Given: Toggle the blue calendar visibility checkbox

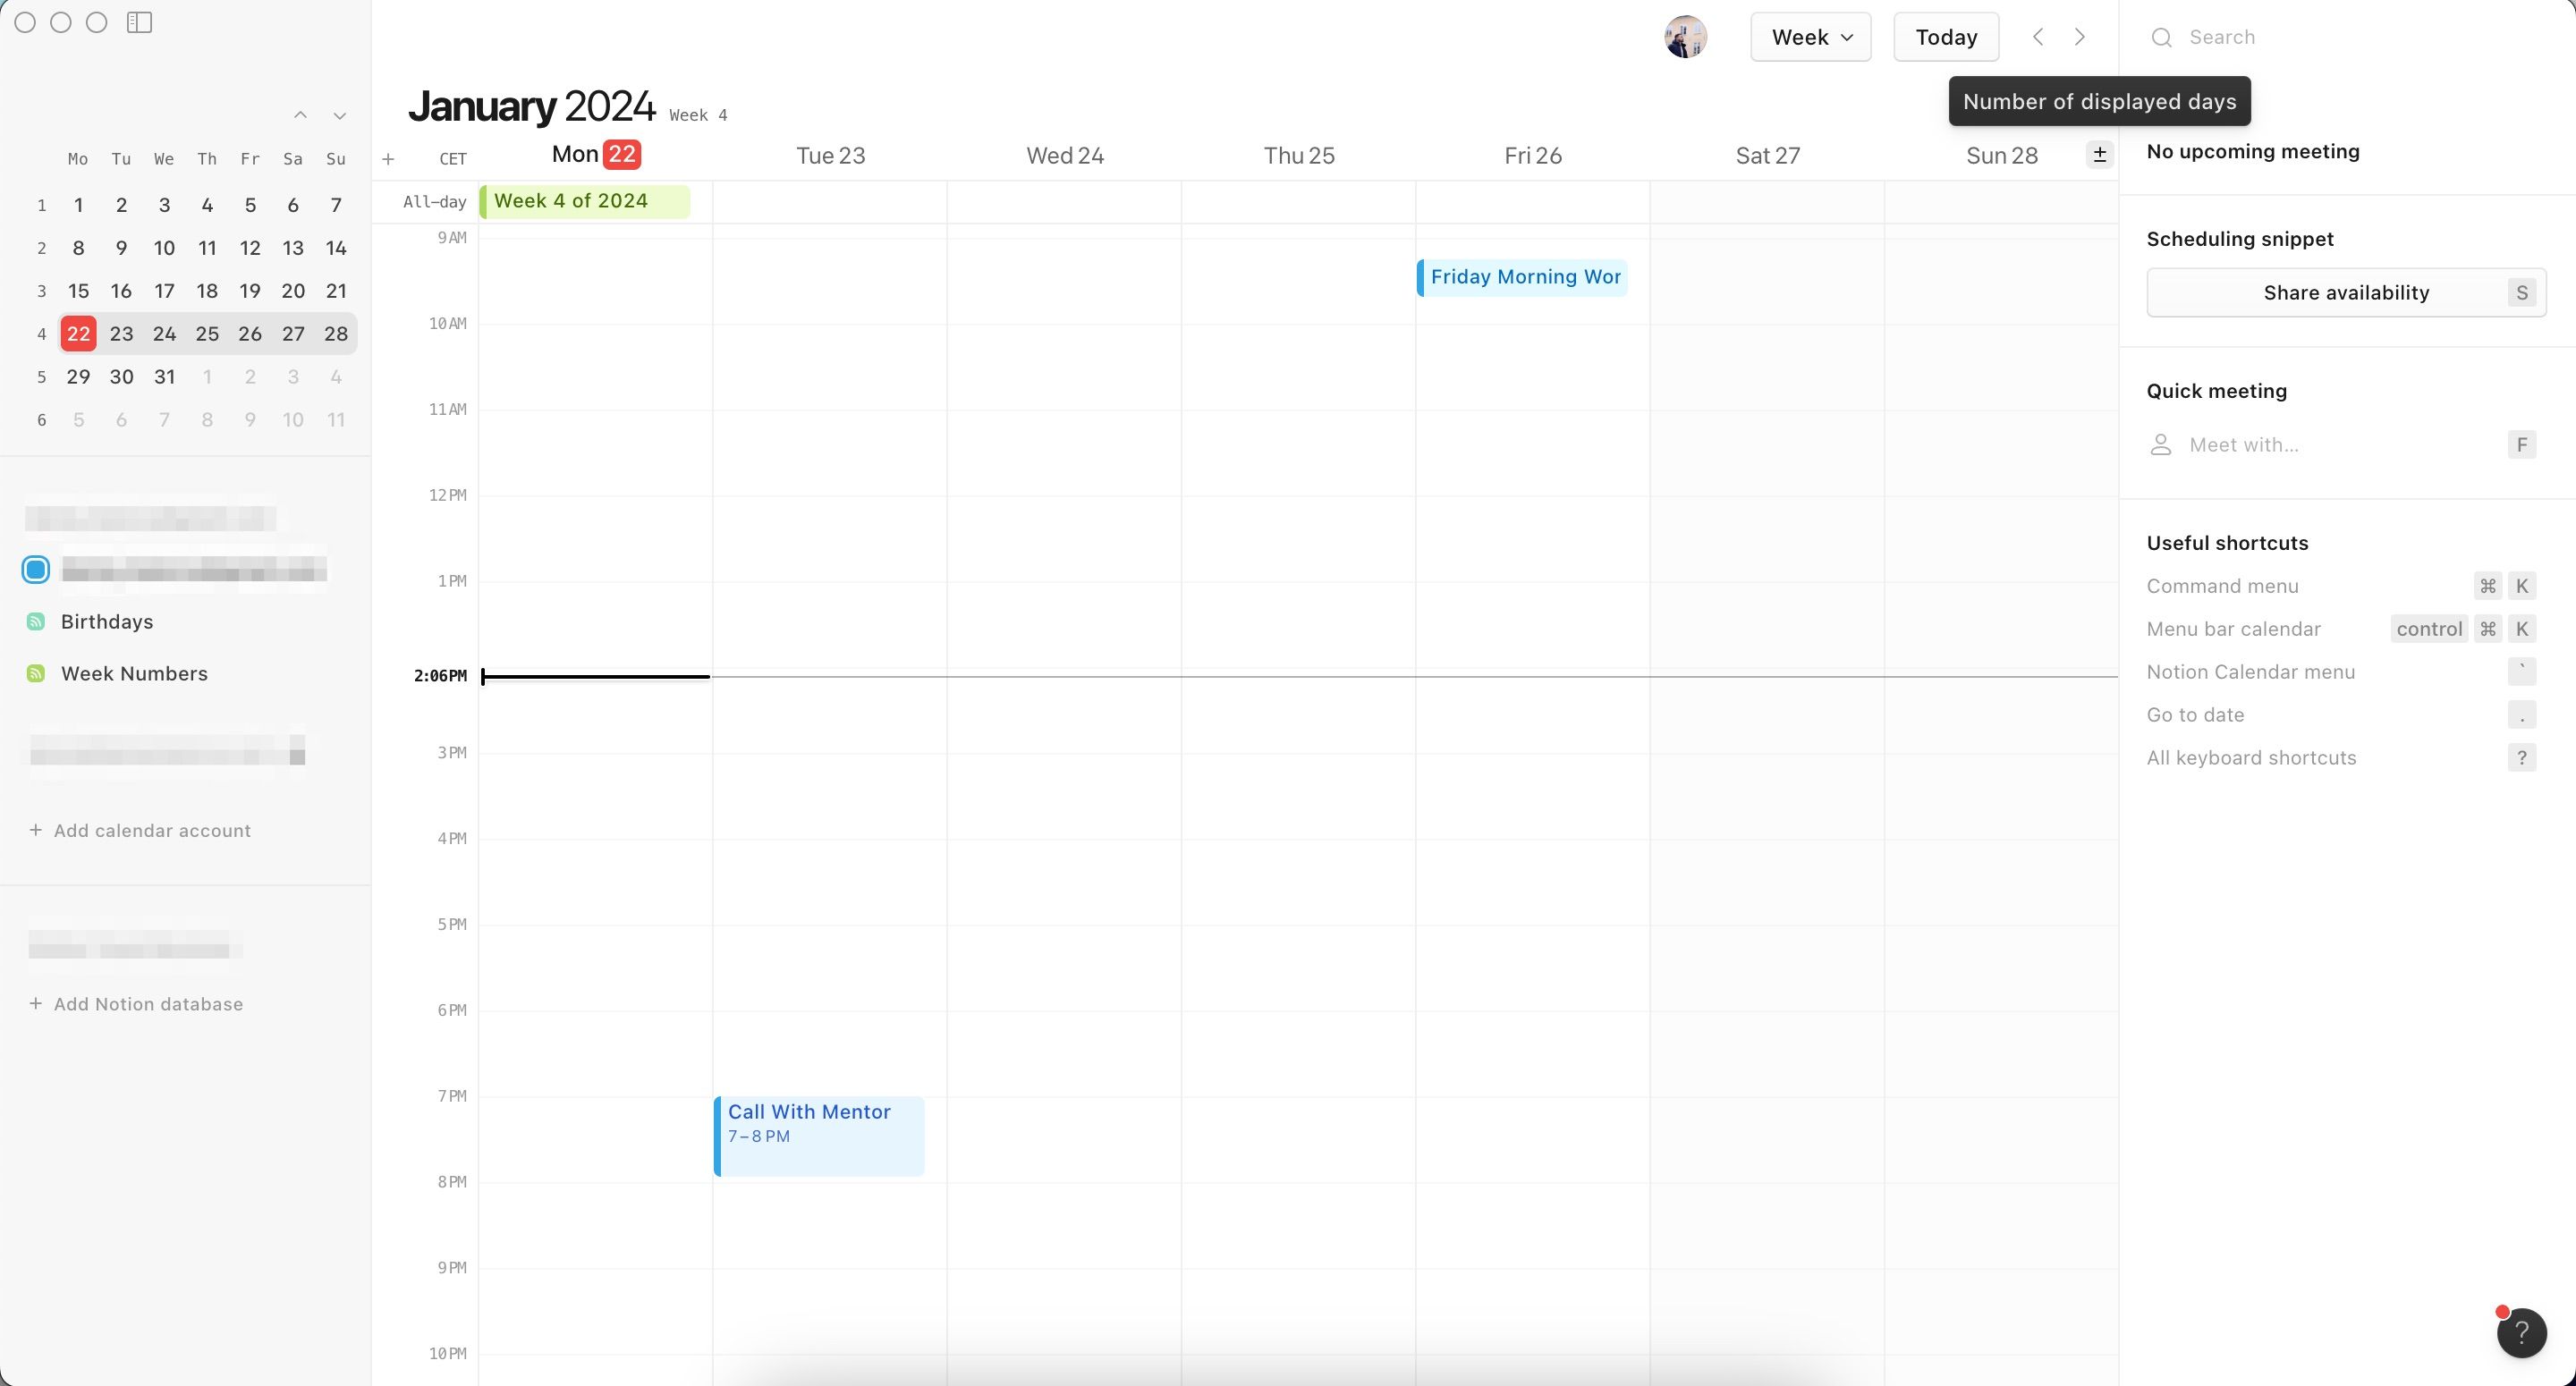Looking at the screenshot, I should coord(36,569).
